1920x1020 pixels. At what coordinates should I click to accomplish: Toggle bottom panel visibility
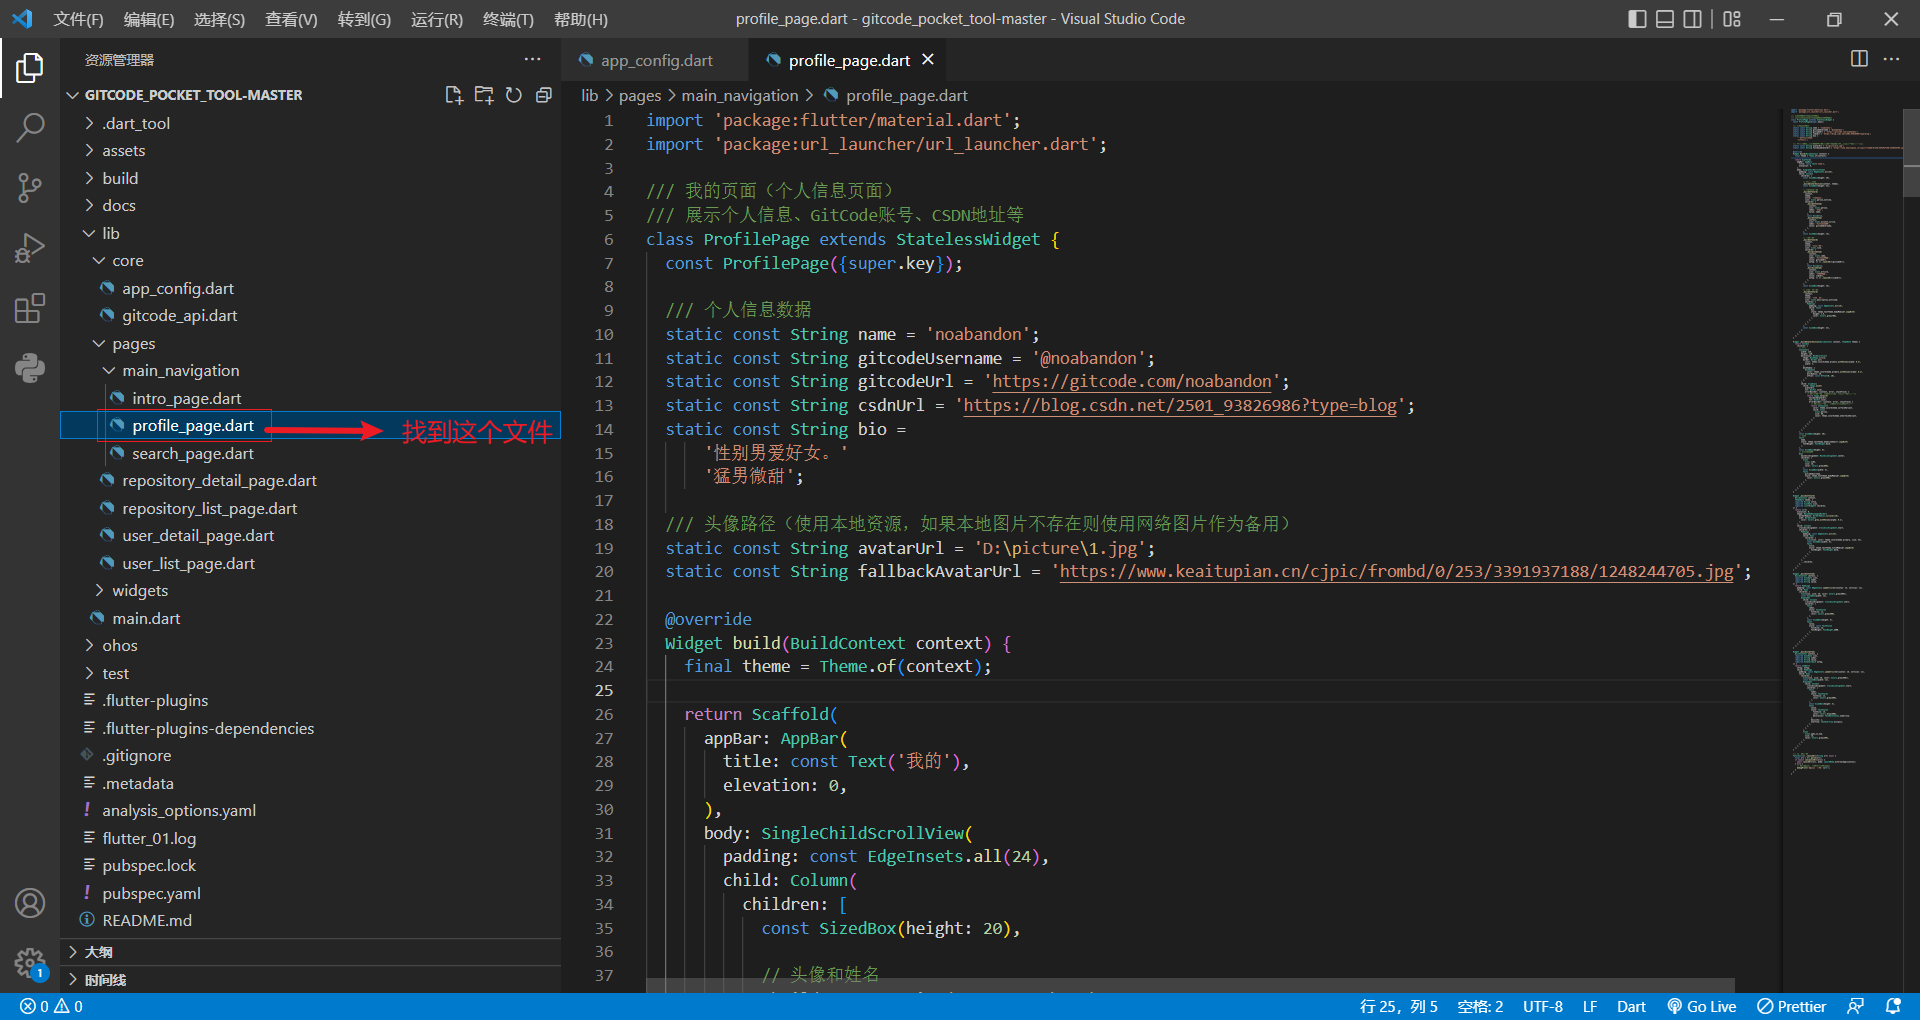click(x=1665, y=19)
